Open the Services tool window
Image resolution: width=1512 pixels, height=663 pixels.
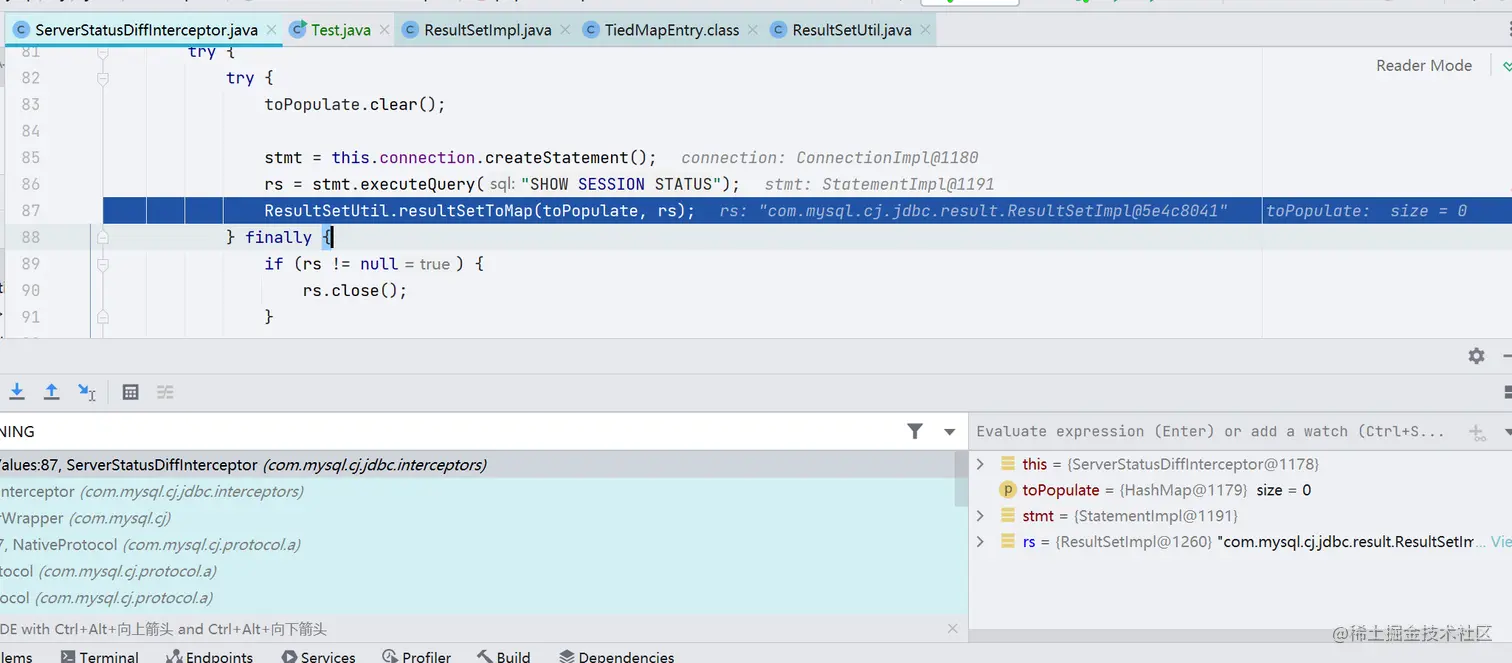click(318, 656)
